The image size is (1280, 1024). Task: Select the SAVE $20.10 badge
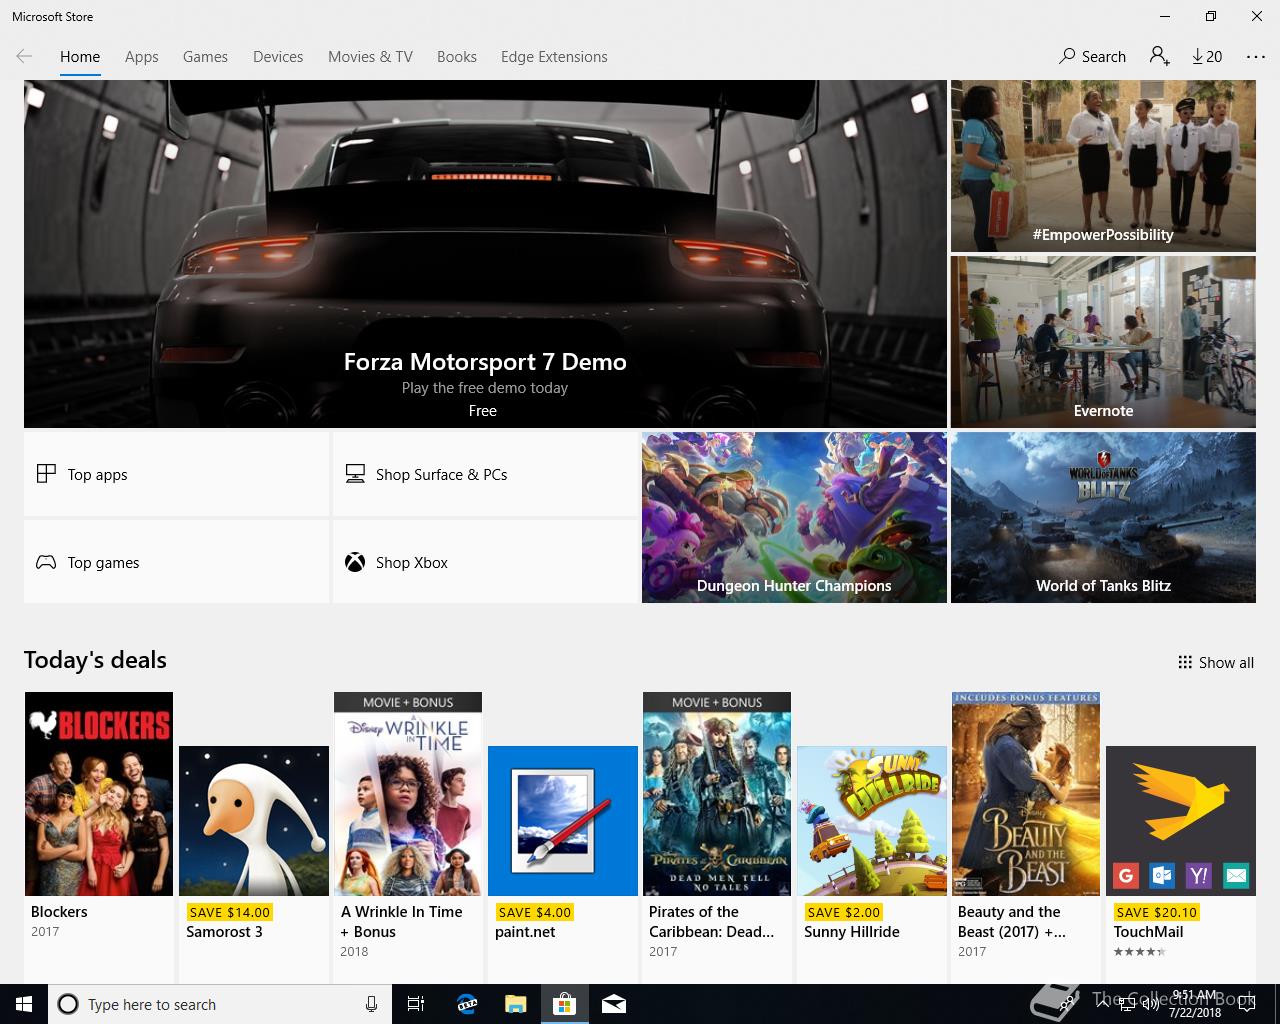pyautogui.click(x=1156, y=912)
